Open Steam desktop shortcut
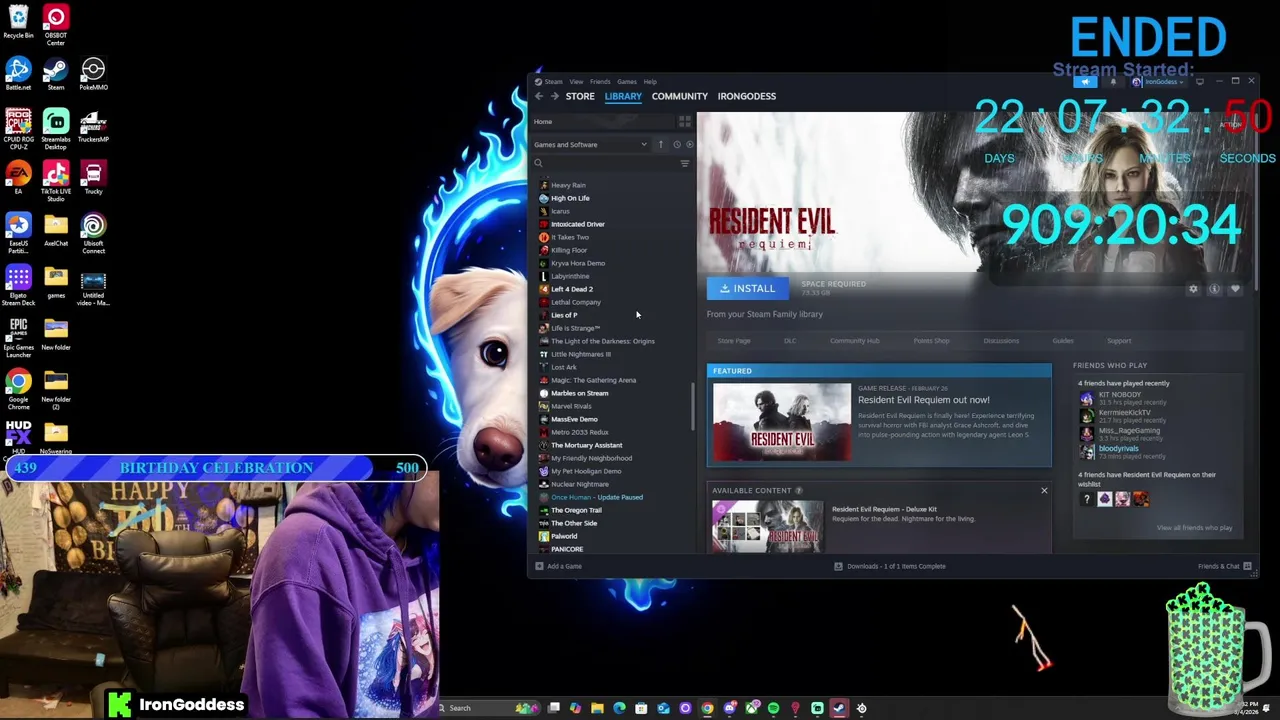 coord(56,73)
